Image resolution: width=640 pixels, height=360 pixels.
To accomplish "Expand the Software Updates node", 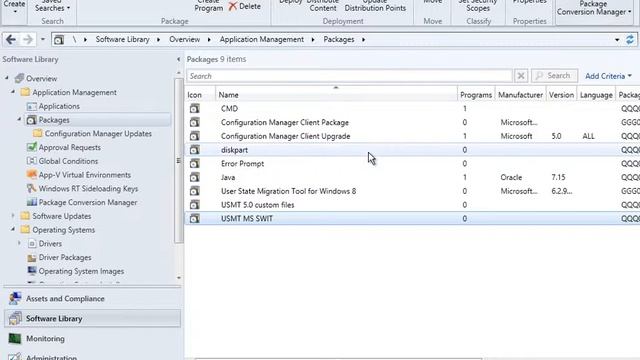I will [x=13, y=216].
